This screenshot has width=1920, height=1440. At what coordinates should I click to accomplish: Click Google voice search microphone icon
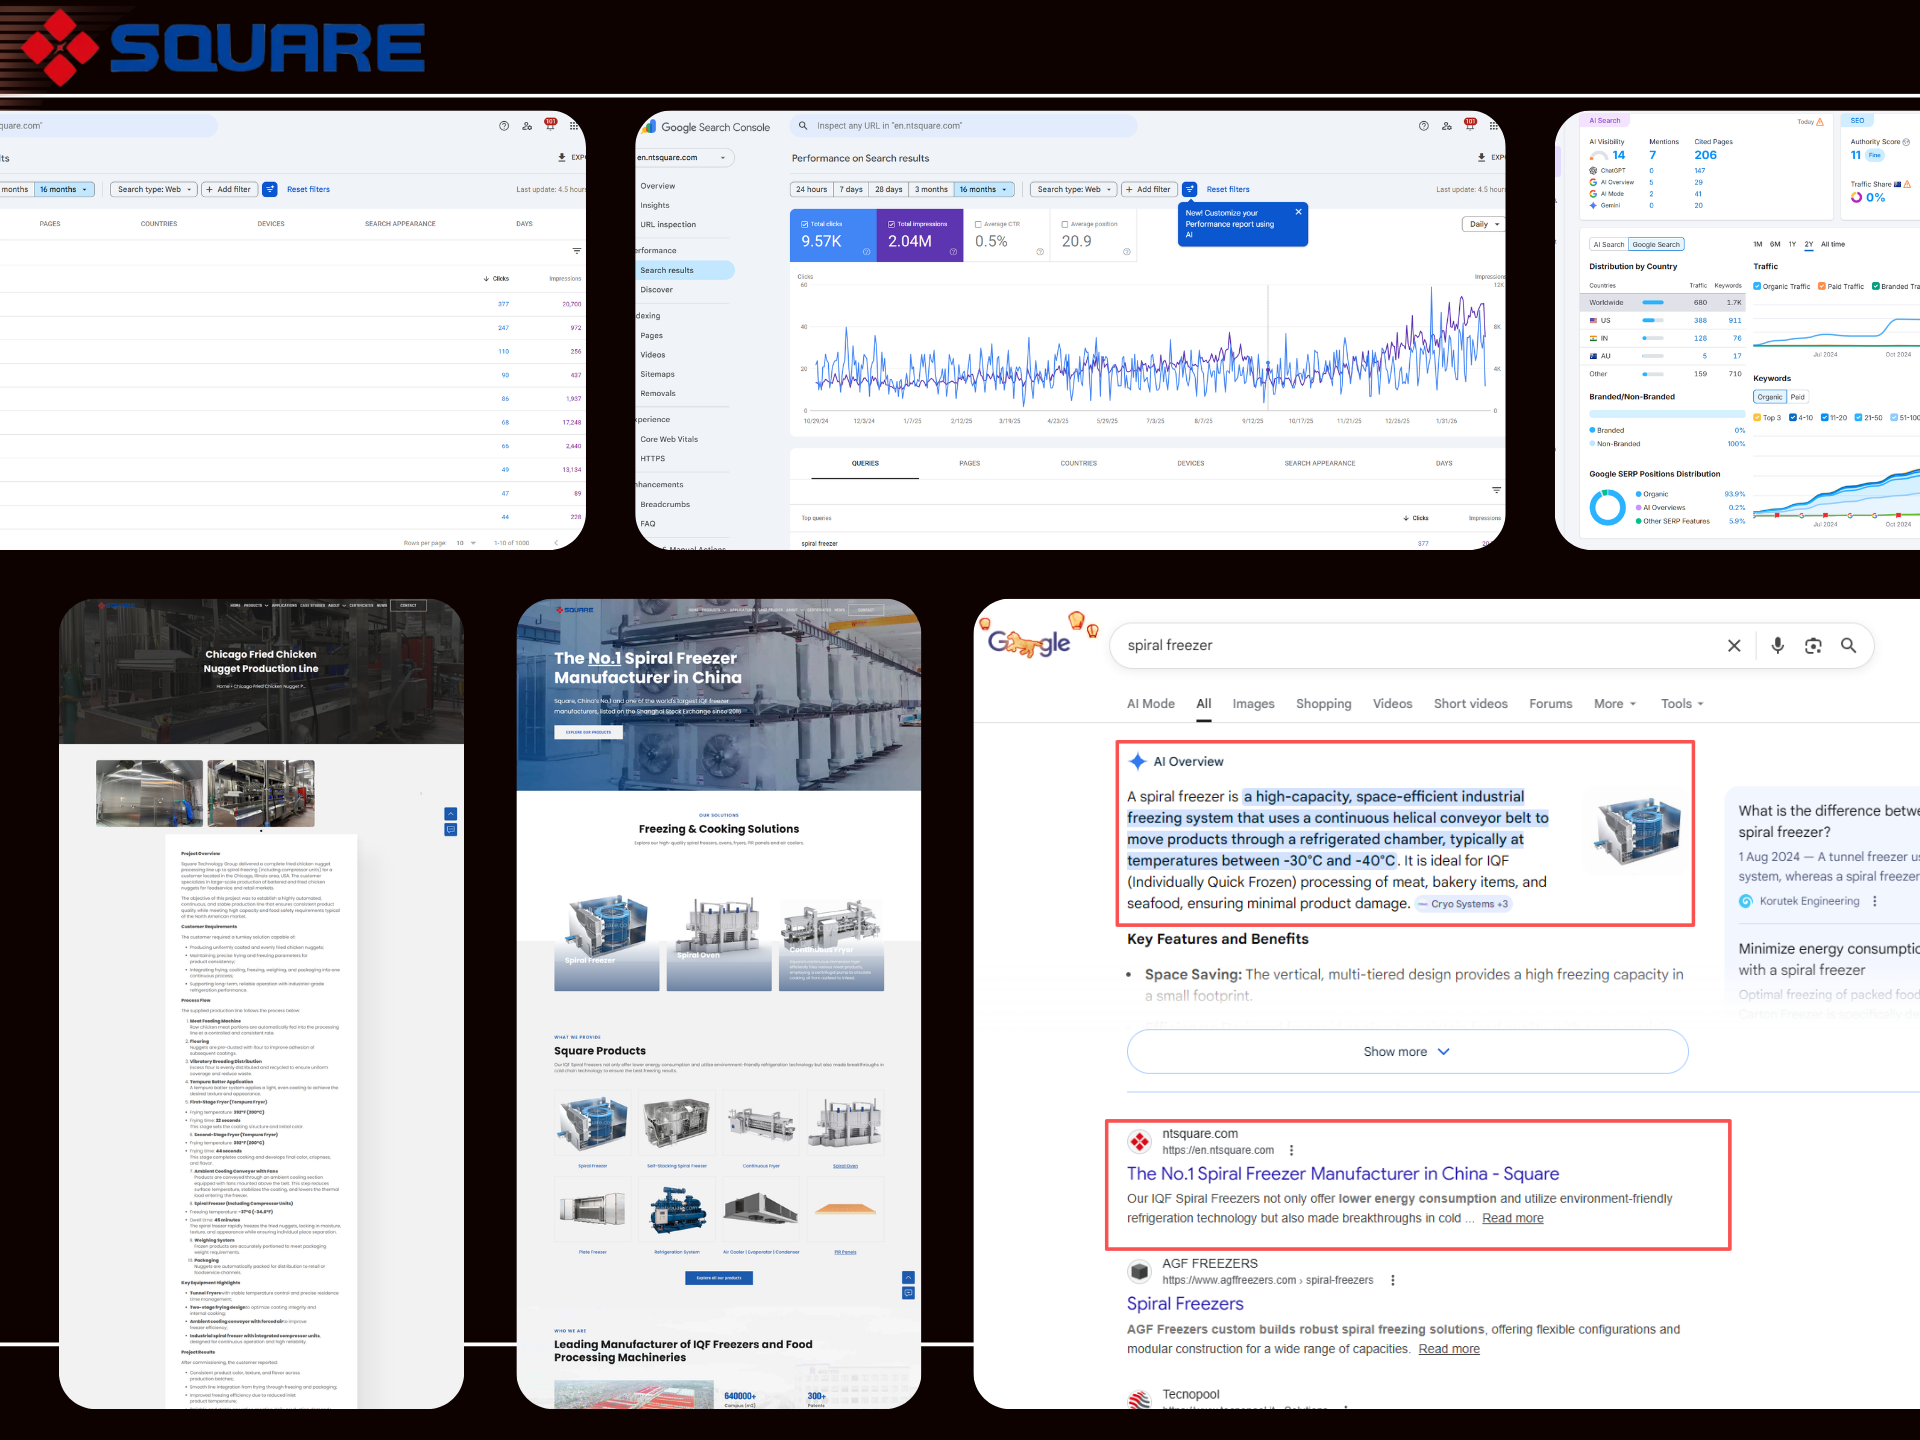(x=1777, y=646)
